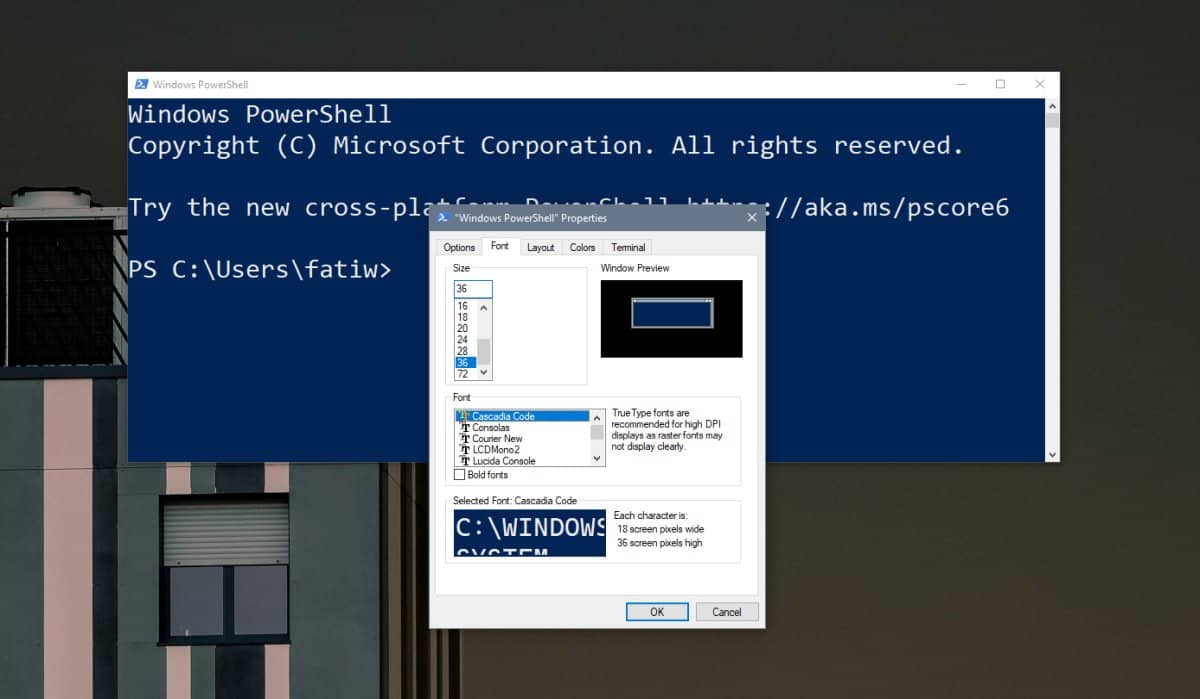Select the Font tab
Screen dimensions: 1200x699
(x=499, y=246)
